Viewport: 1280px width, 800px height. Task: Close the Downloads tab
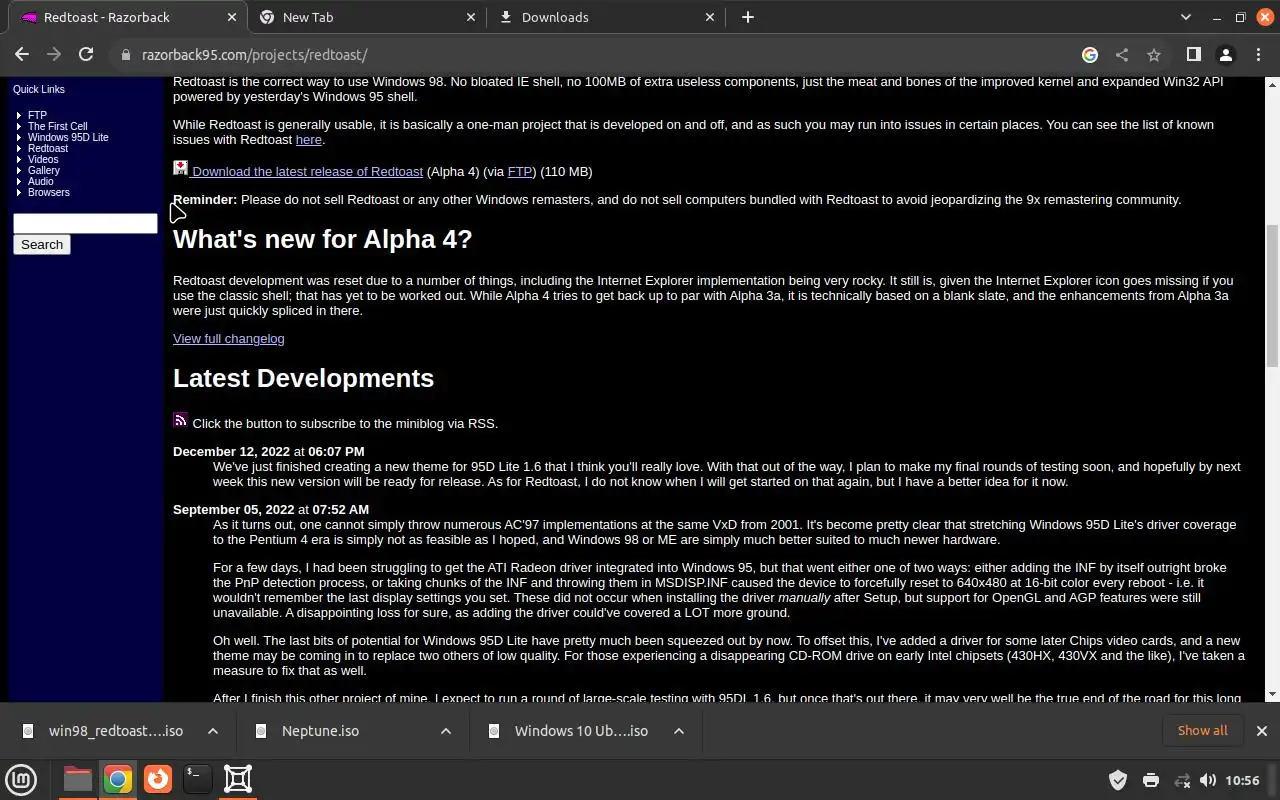point(710,17)
